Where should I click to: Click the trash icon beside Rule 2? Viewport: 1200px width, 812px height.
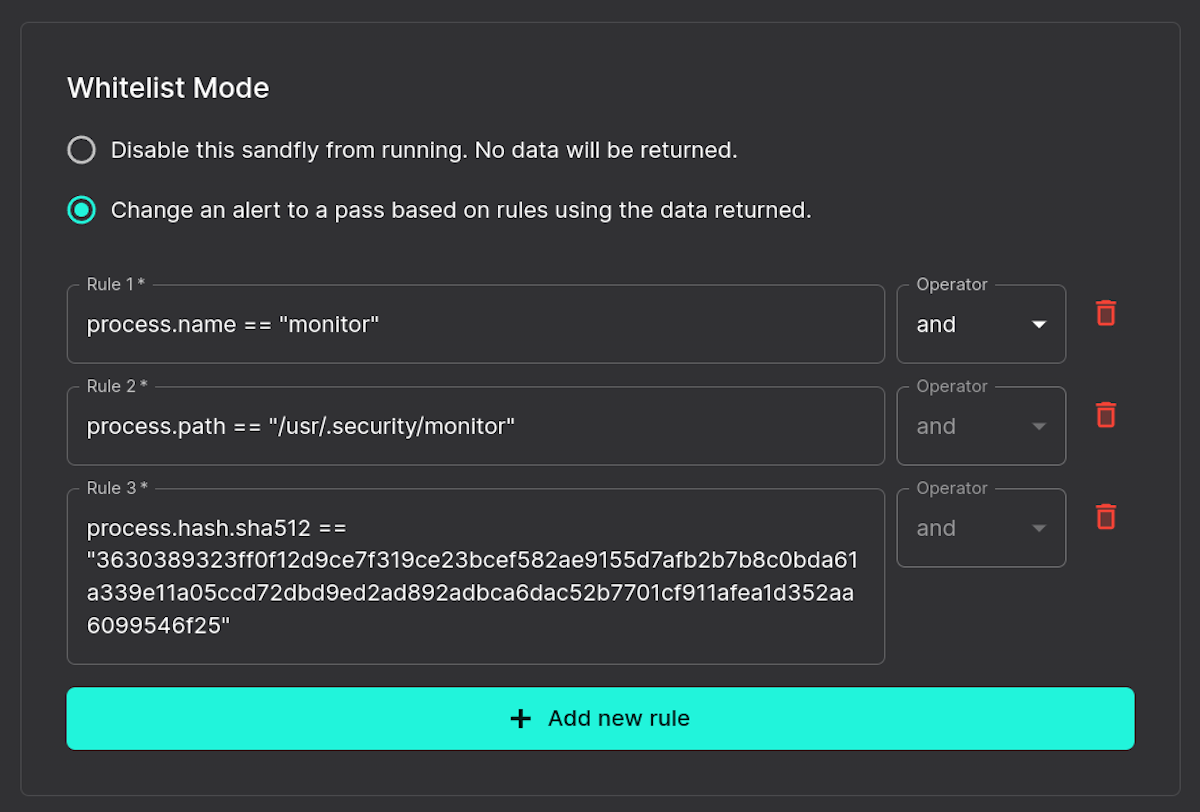1105,415
